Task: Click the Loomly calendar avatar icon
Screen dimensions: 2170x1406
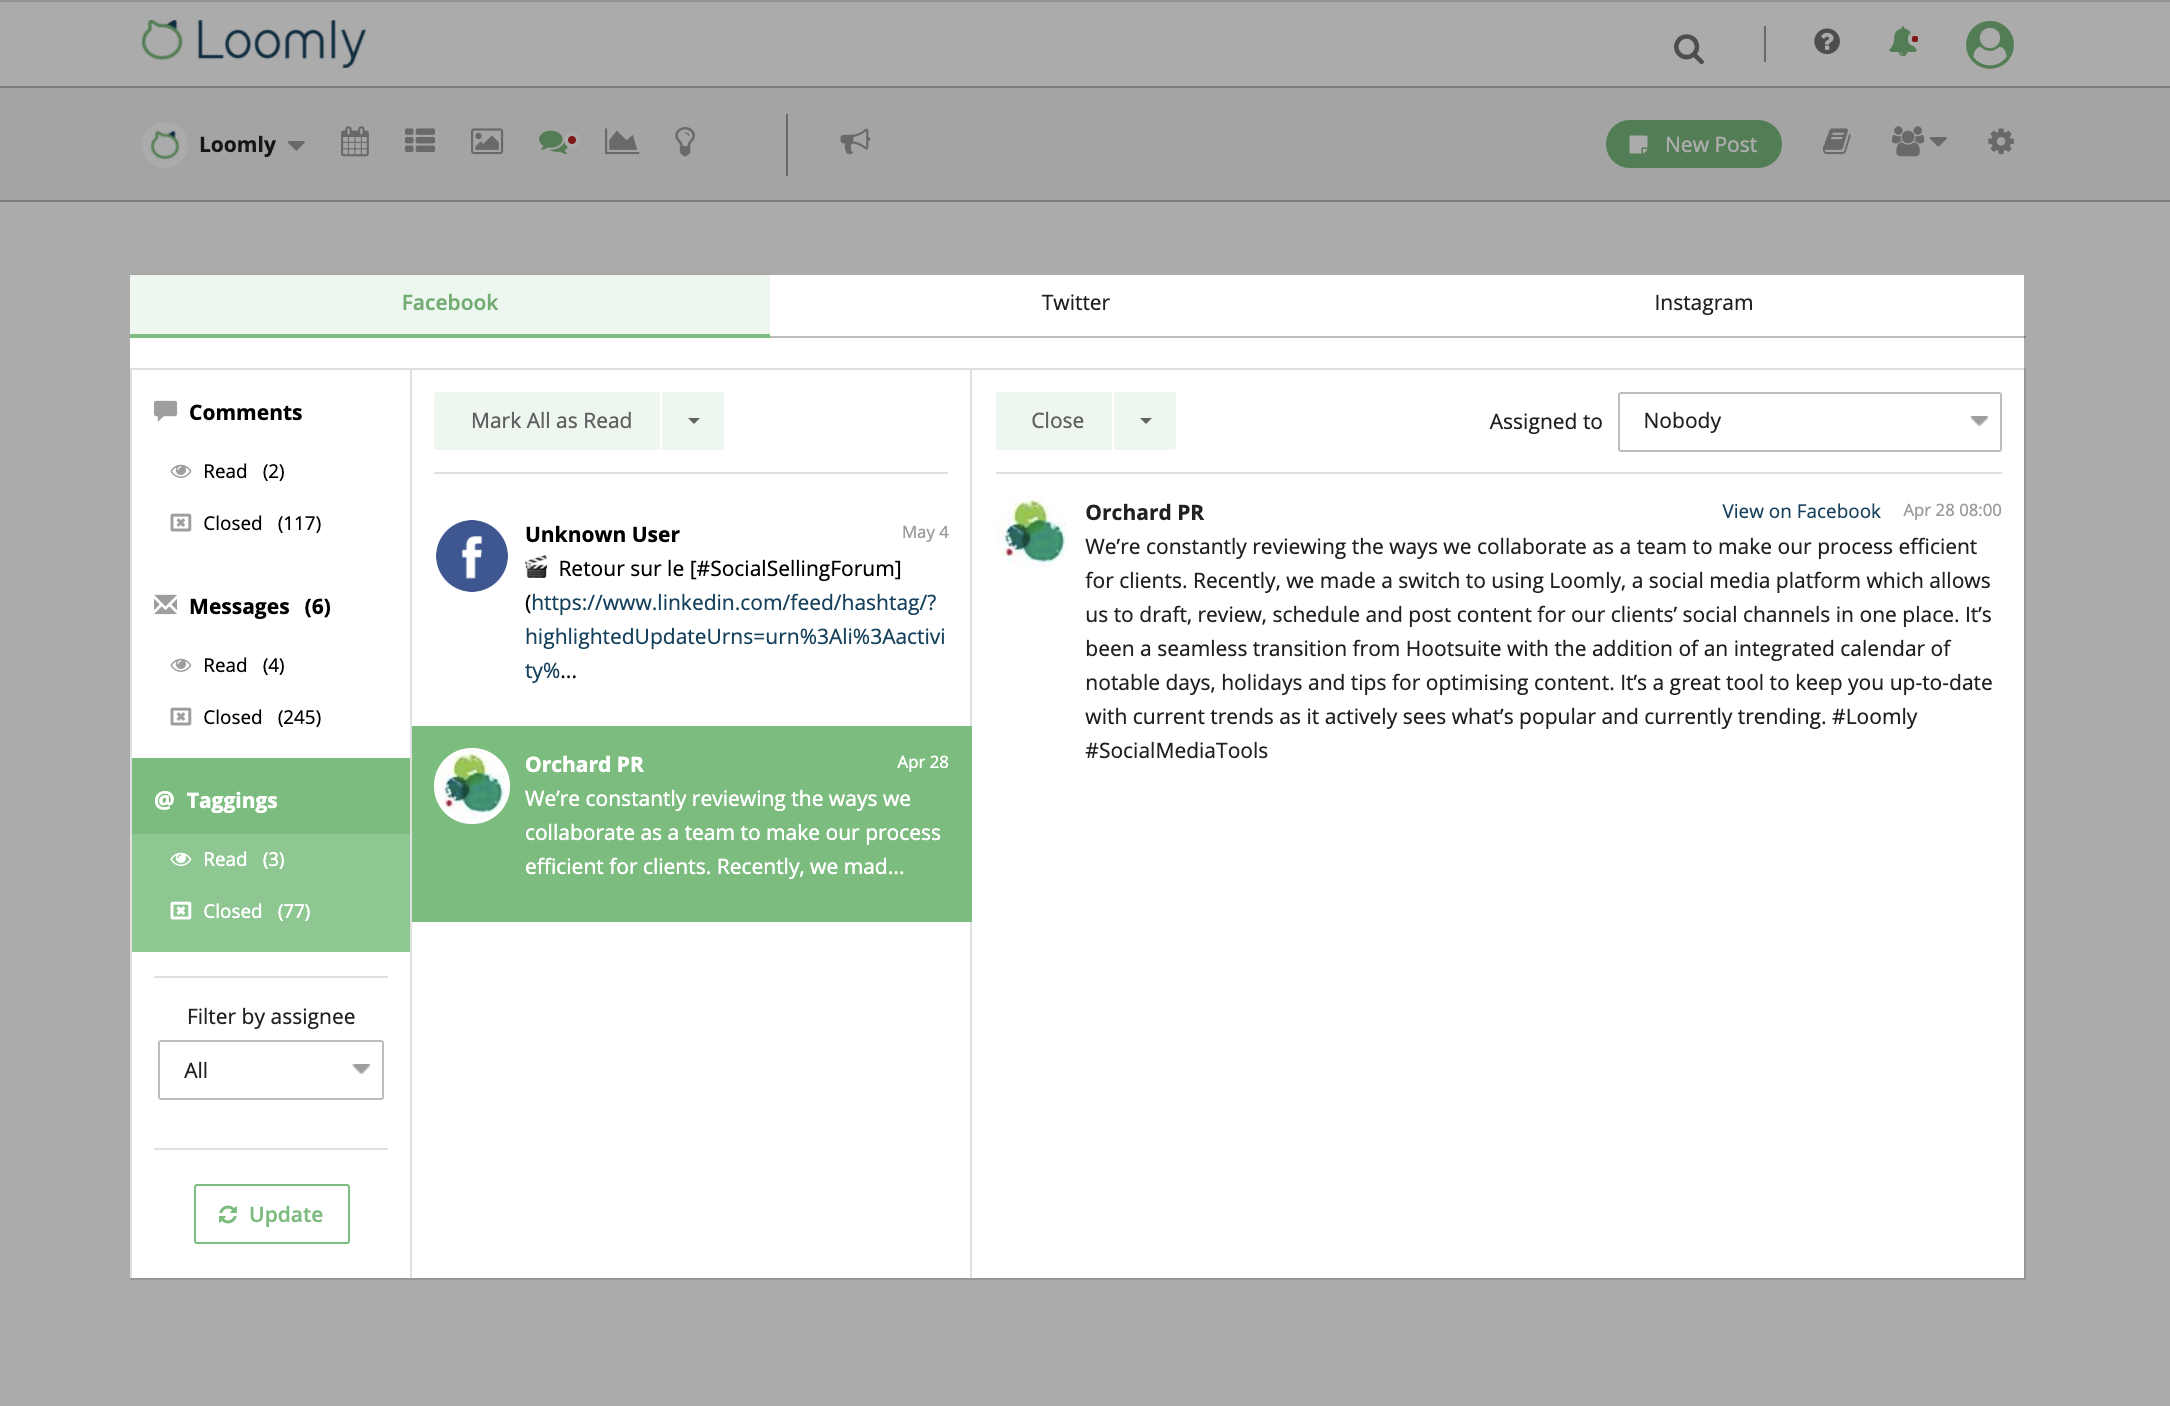Action: [x=165, y=145]
